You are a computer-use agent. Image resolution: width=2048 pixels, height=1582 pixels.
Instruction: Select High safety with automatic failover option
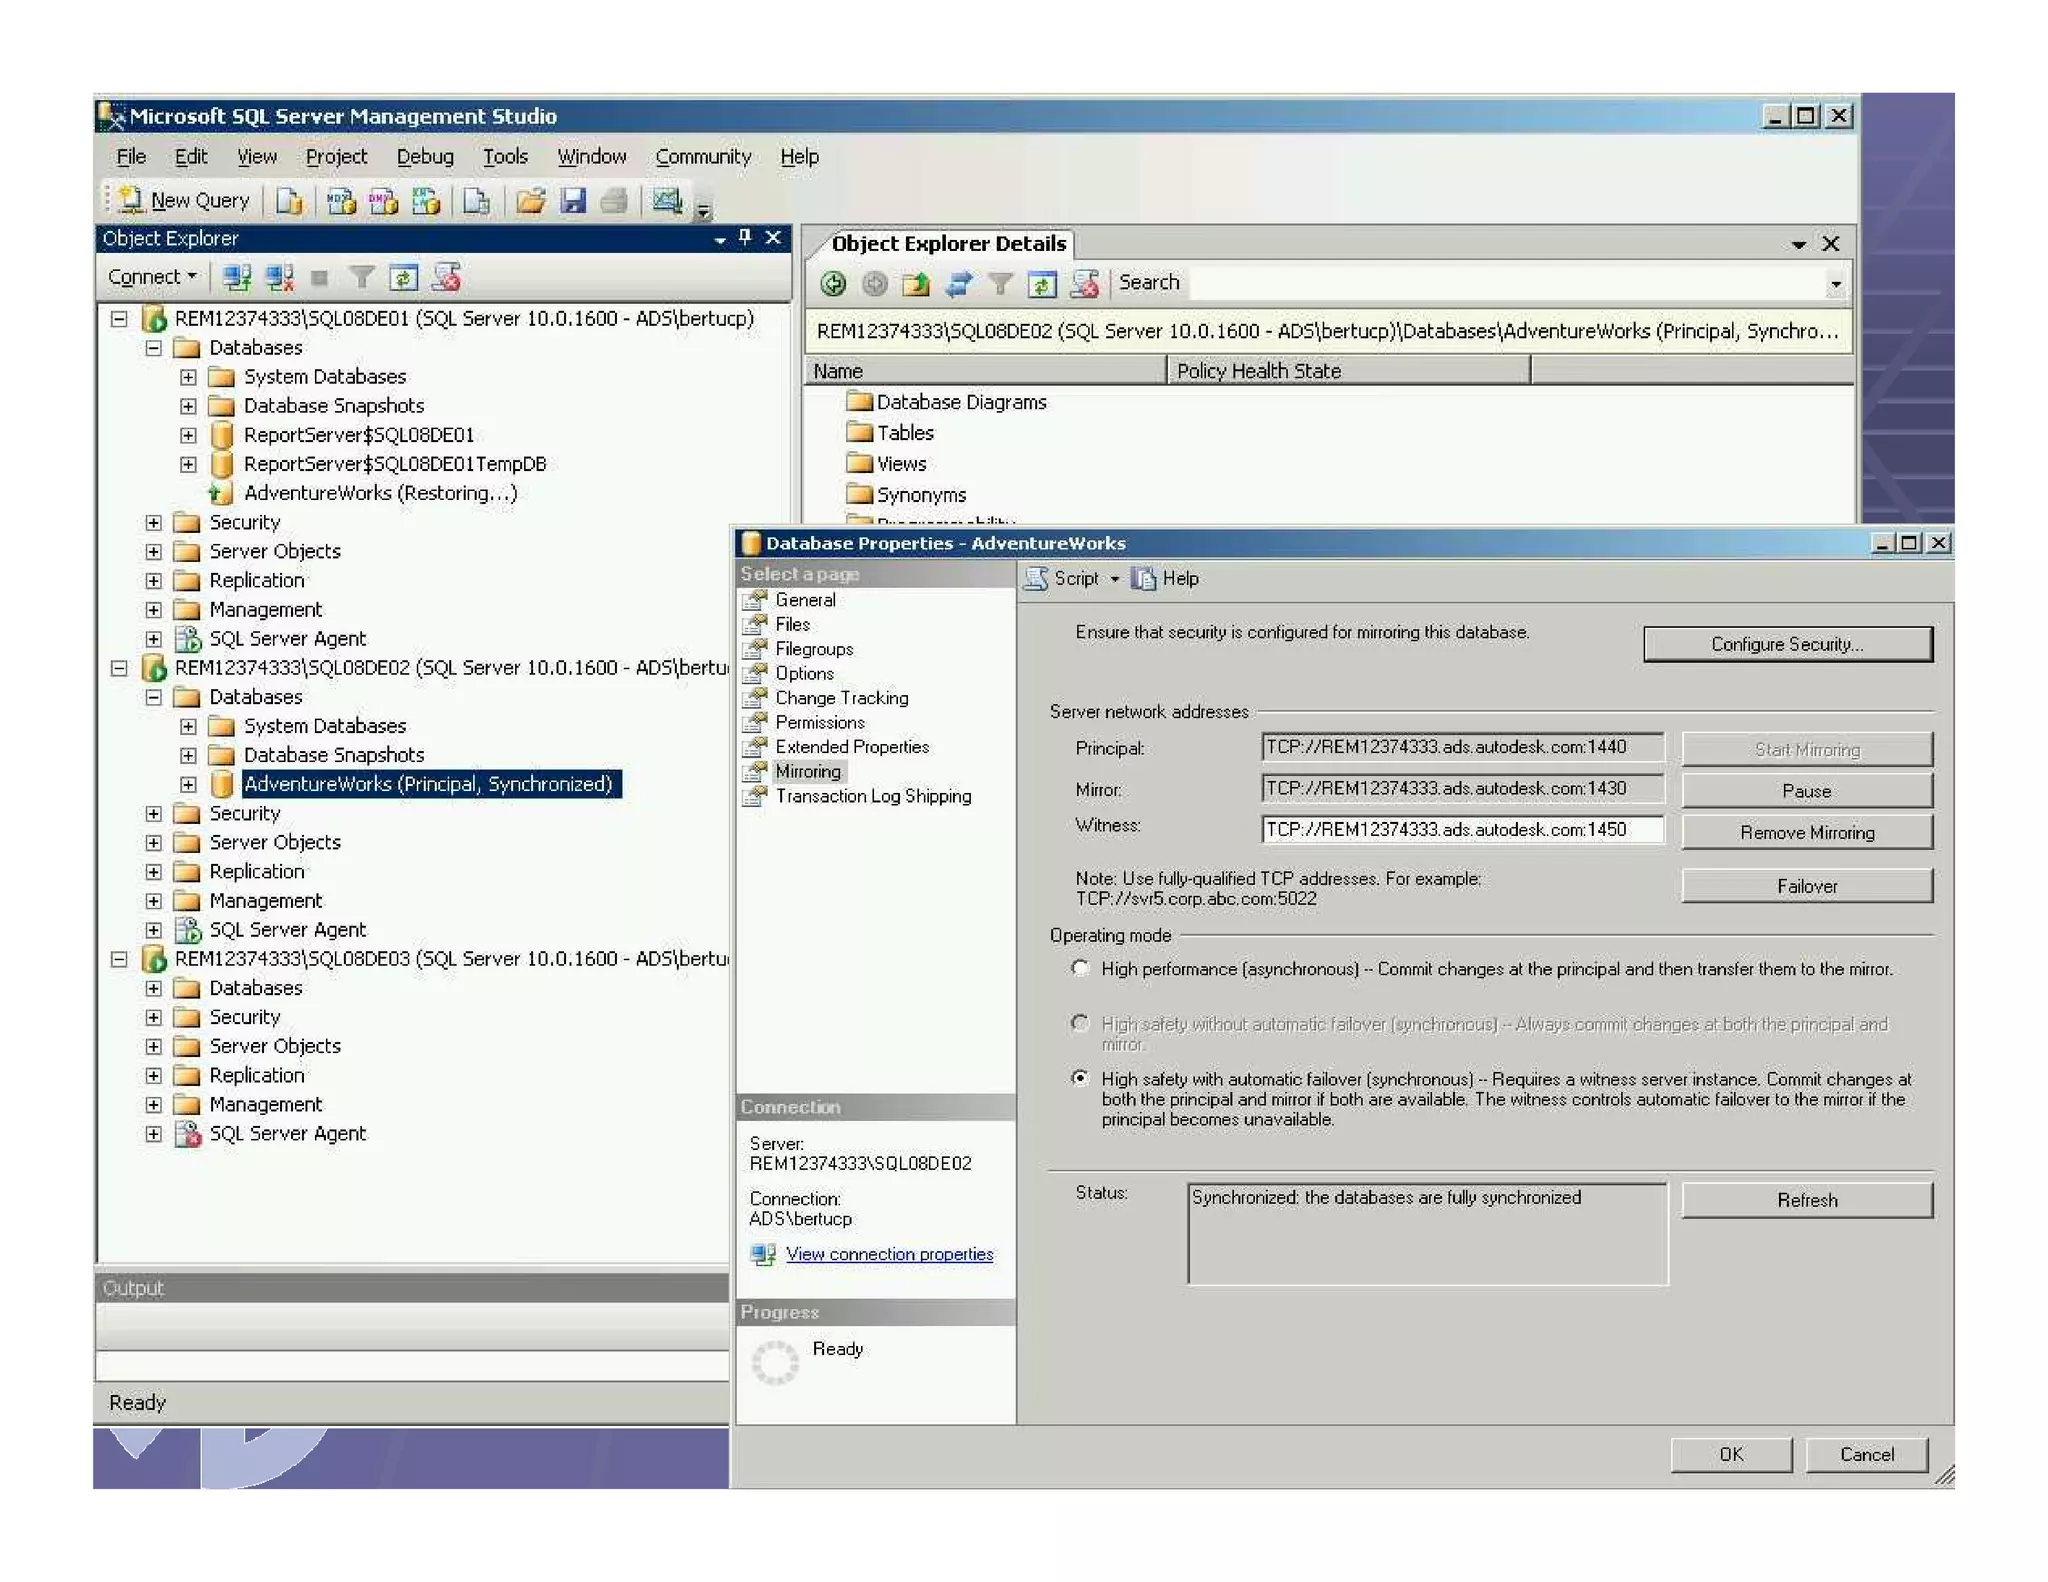pyautogui.click(x=1080, y=1078)
